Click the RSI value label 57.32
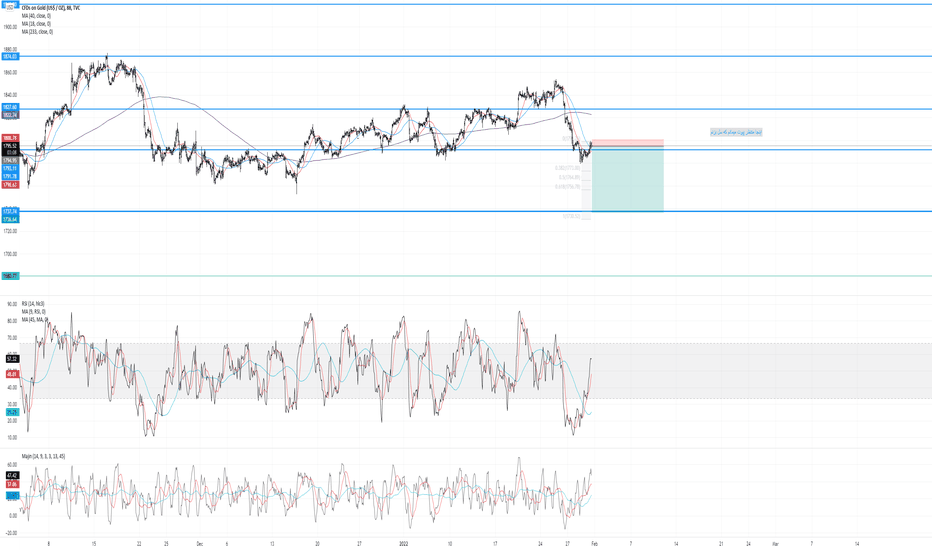 pos(12,359)
